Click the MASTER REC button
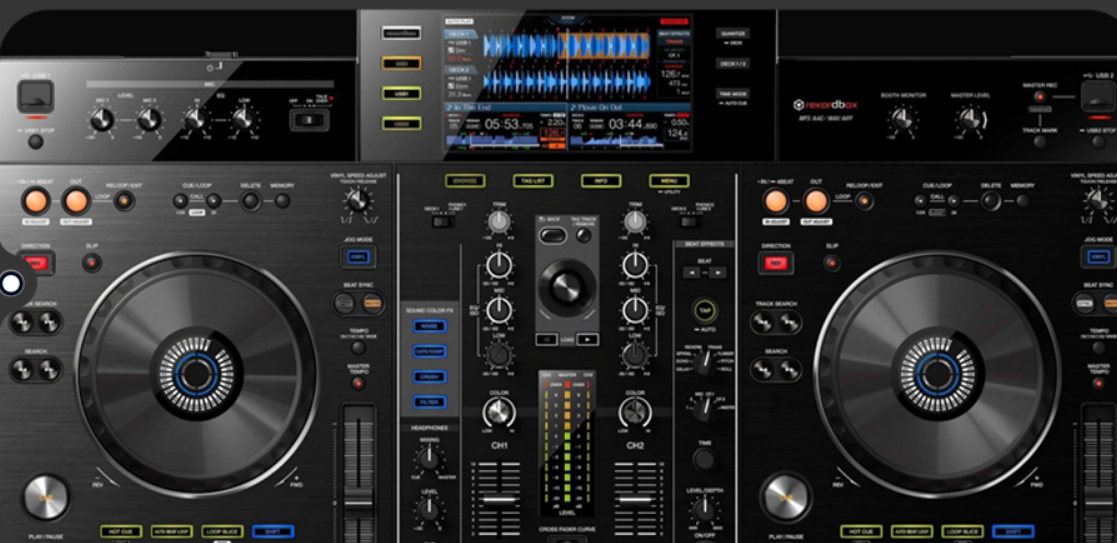 click(x=1039, y=96)
